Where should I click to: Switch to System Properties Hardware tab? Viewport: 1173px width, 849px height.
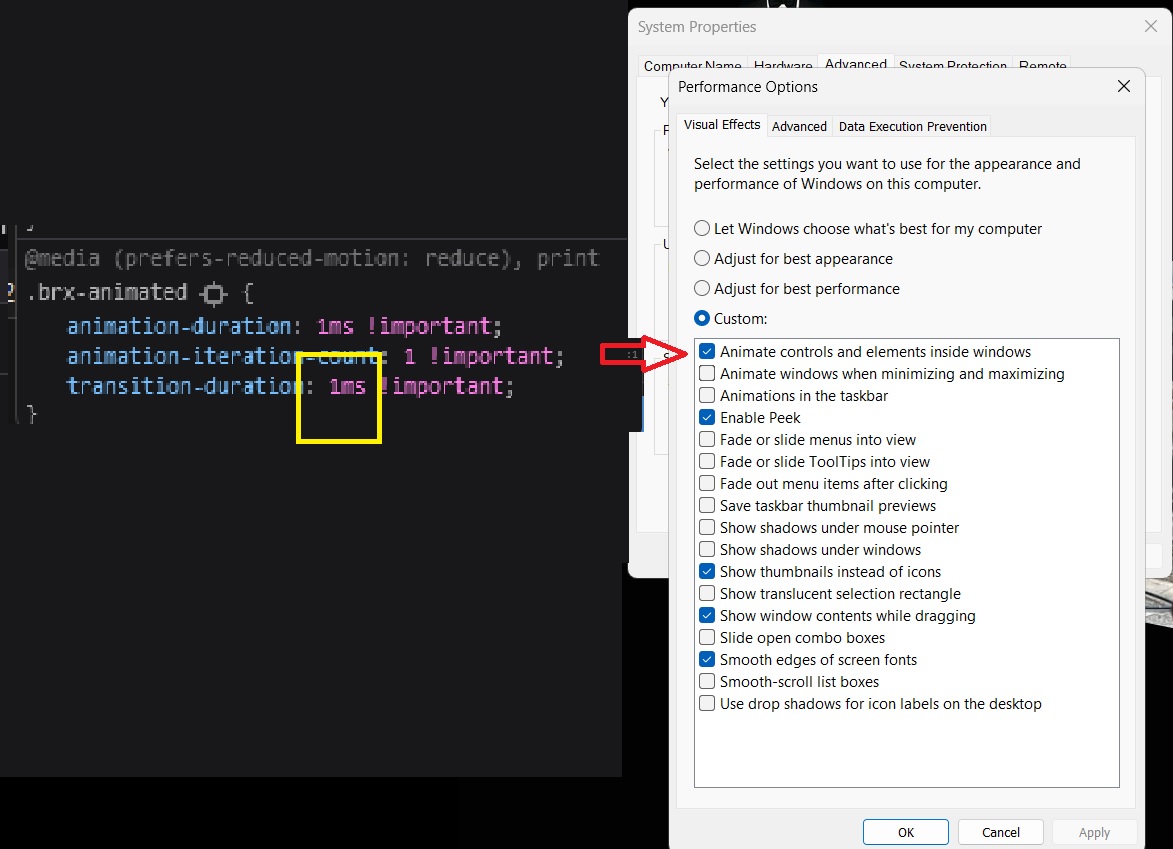coord(783,66)
